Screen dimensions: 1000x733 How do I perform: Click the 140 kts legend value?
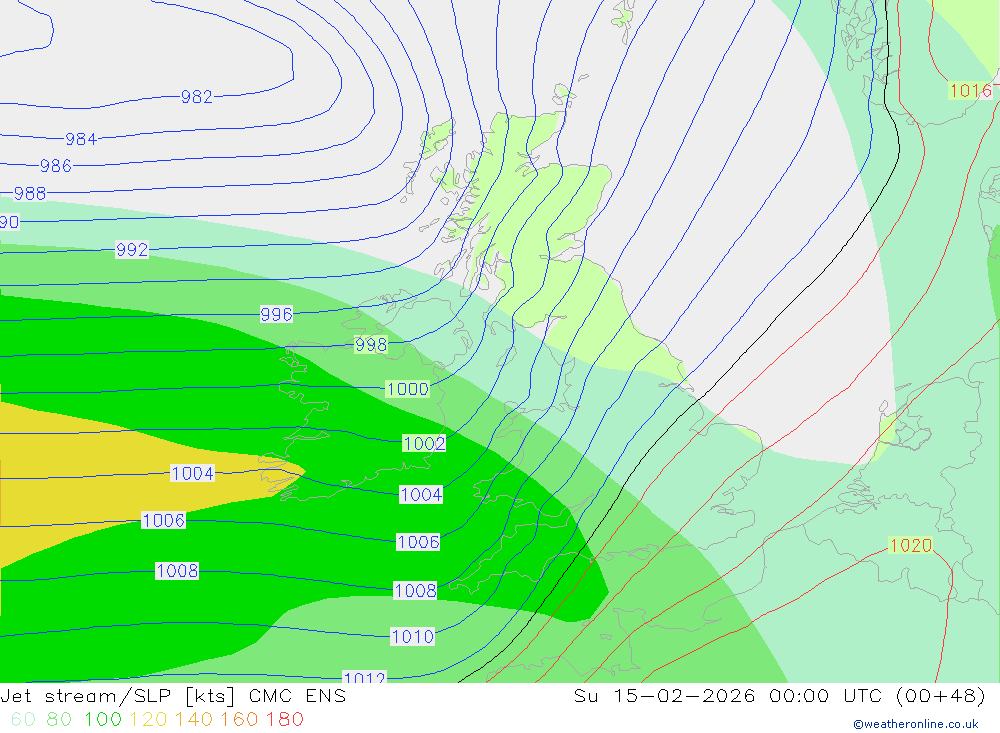[x=194, y=720]
